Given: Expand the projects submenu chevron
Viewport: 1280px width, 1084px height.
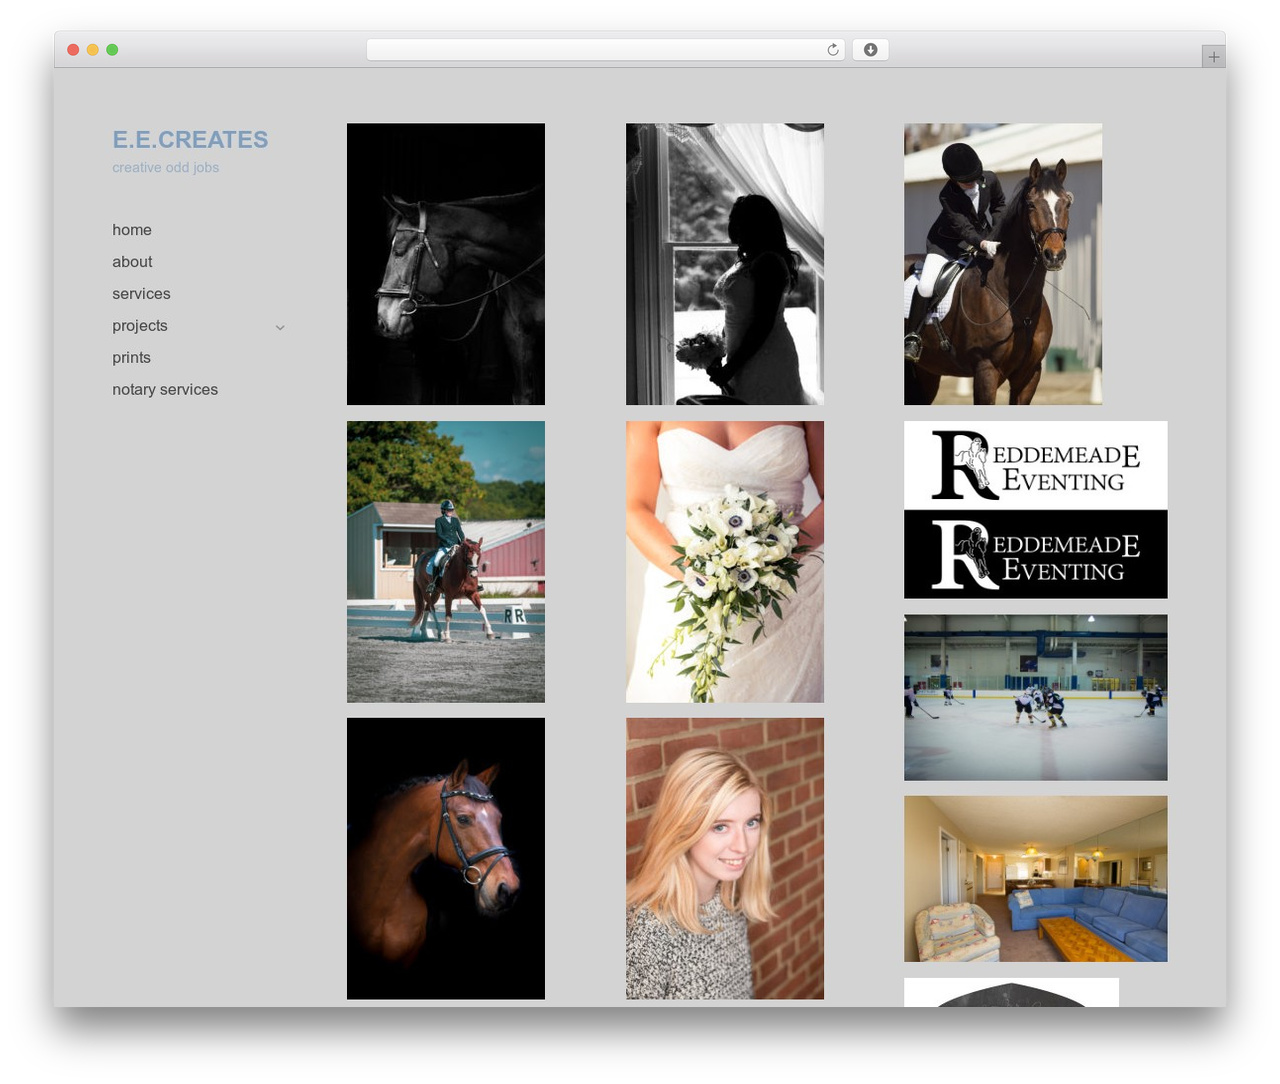Looking at the screenshot, I should pyautogui.click(x=280, y=327).
